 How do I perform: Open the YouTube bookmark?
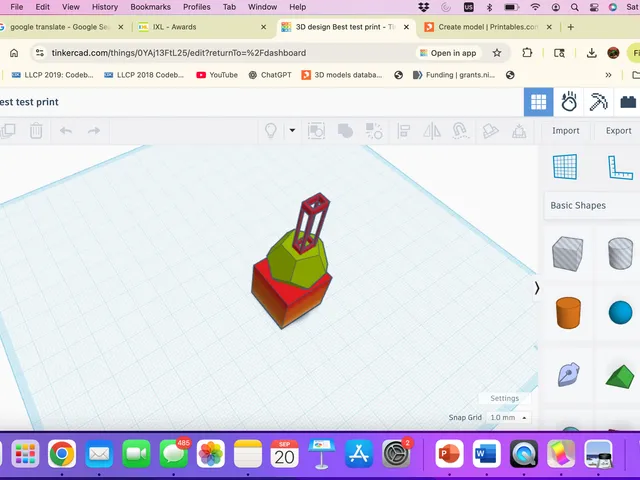217,75
